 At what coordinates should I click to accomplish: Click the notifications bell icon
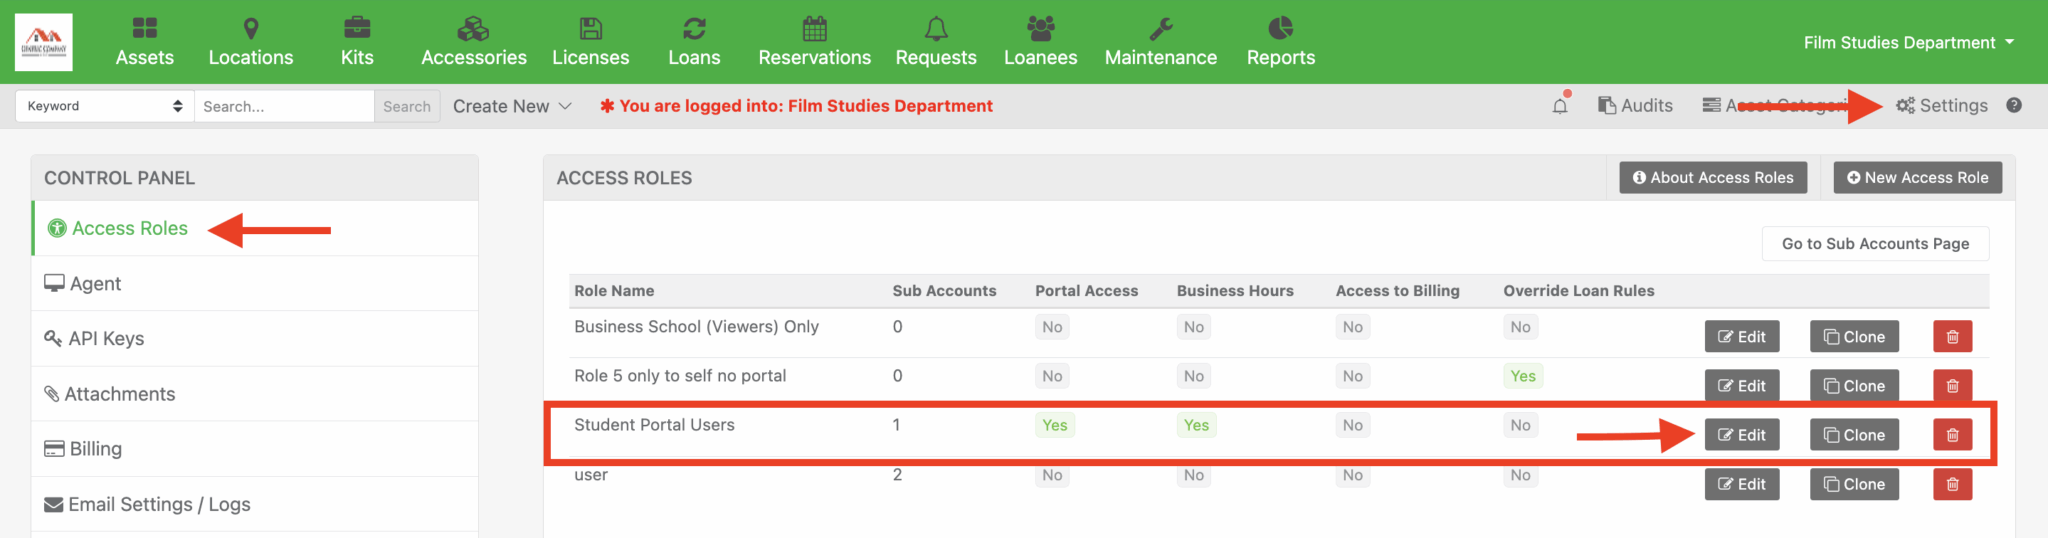click(1560, 106)
